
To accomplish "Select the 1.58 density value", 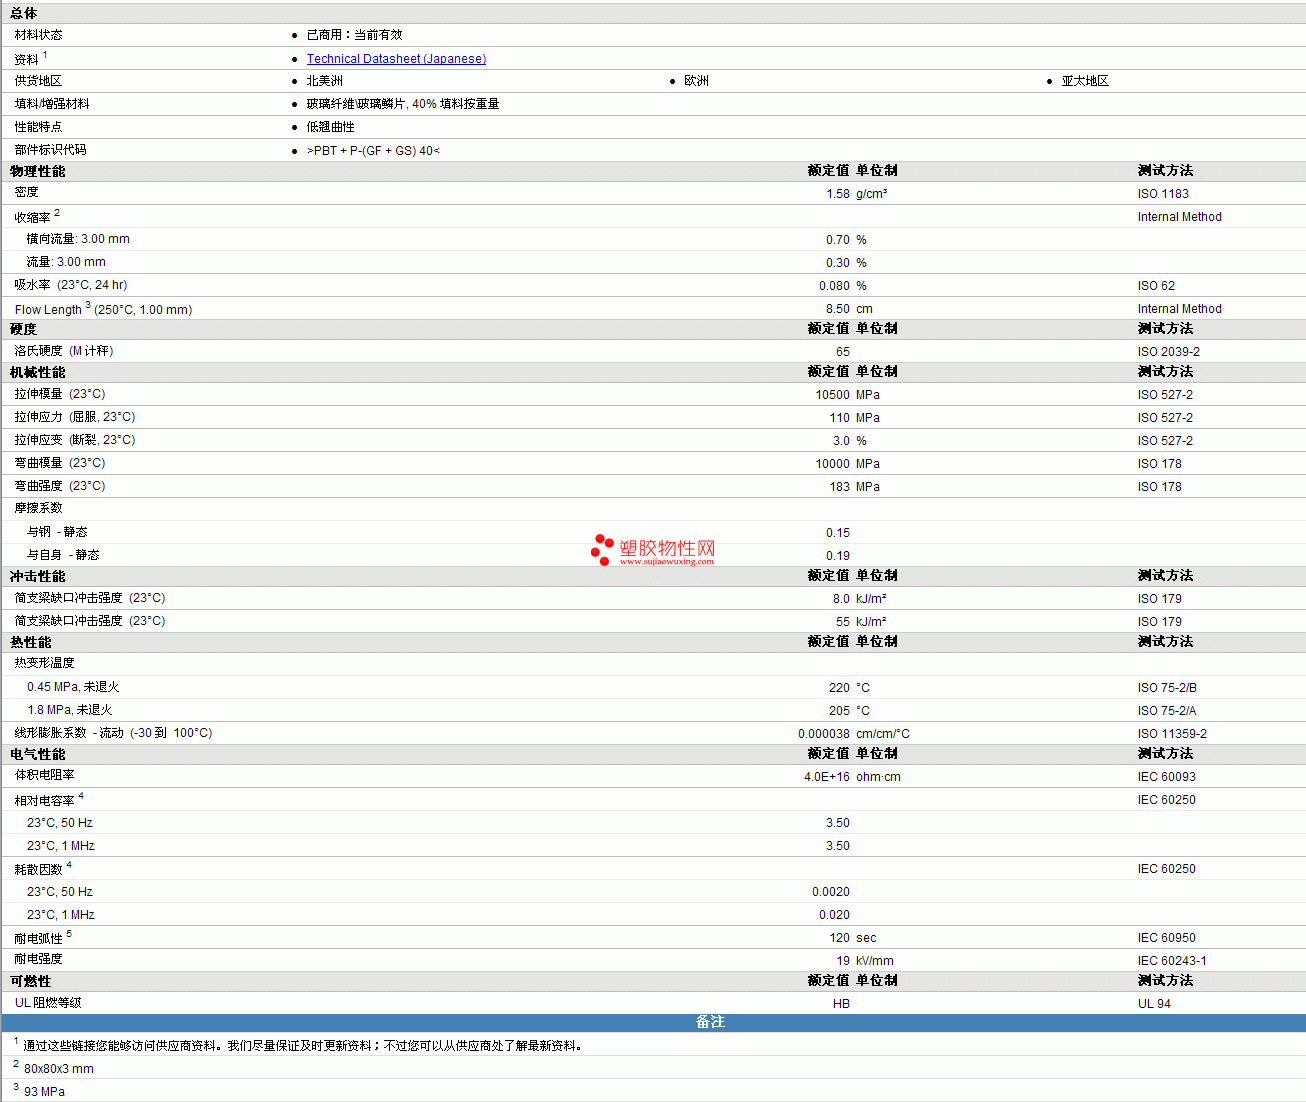I will point(837,194).
